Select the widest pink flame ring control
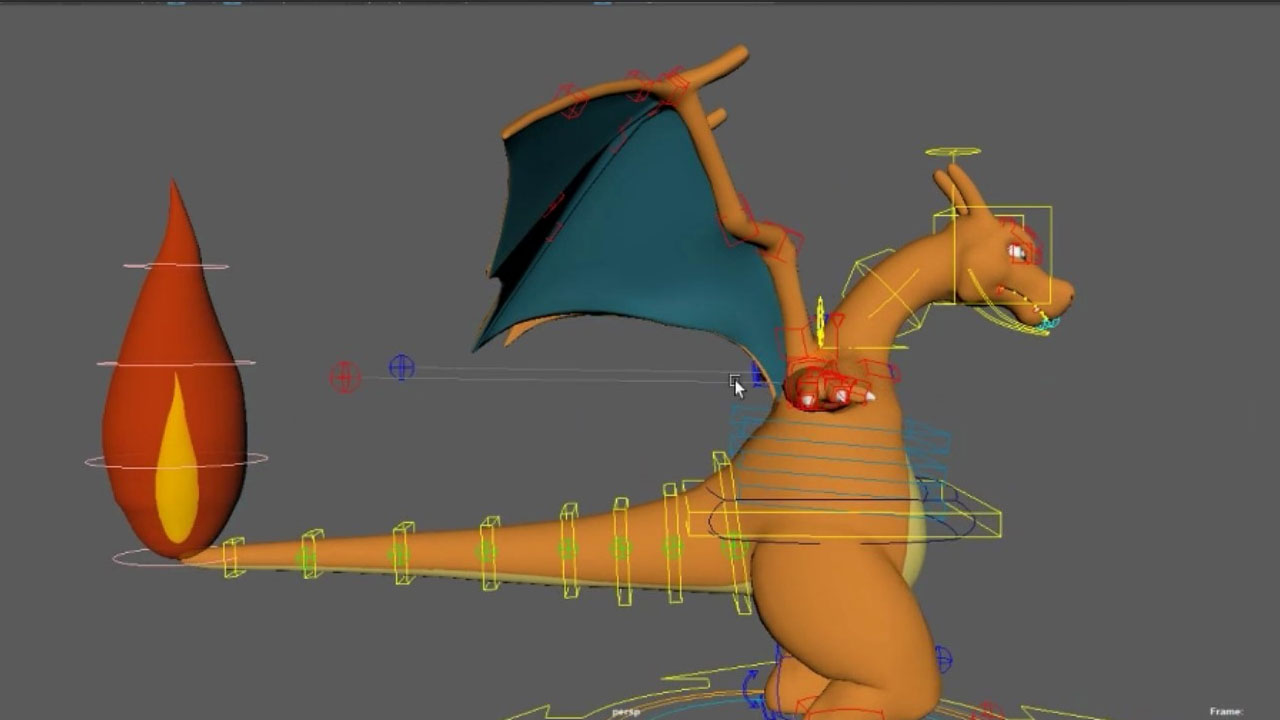Viewport: 1280px width, 720px height. (176, 461)
